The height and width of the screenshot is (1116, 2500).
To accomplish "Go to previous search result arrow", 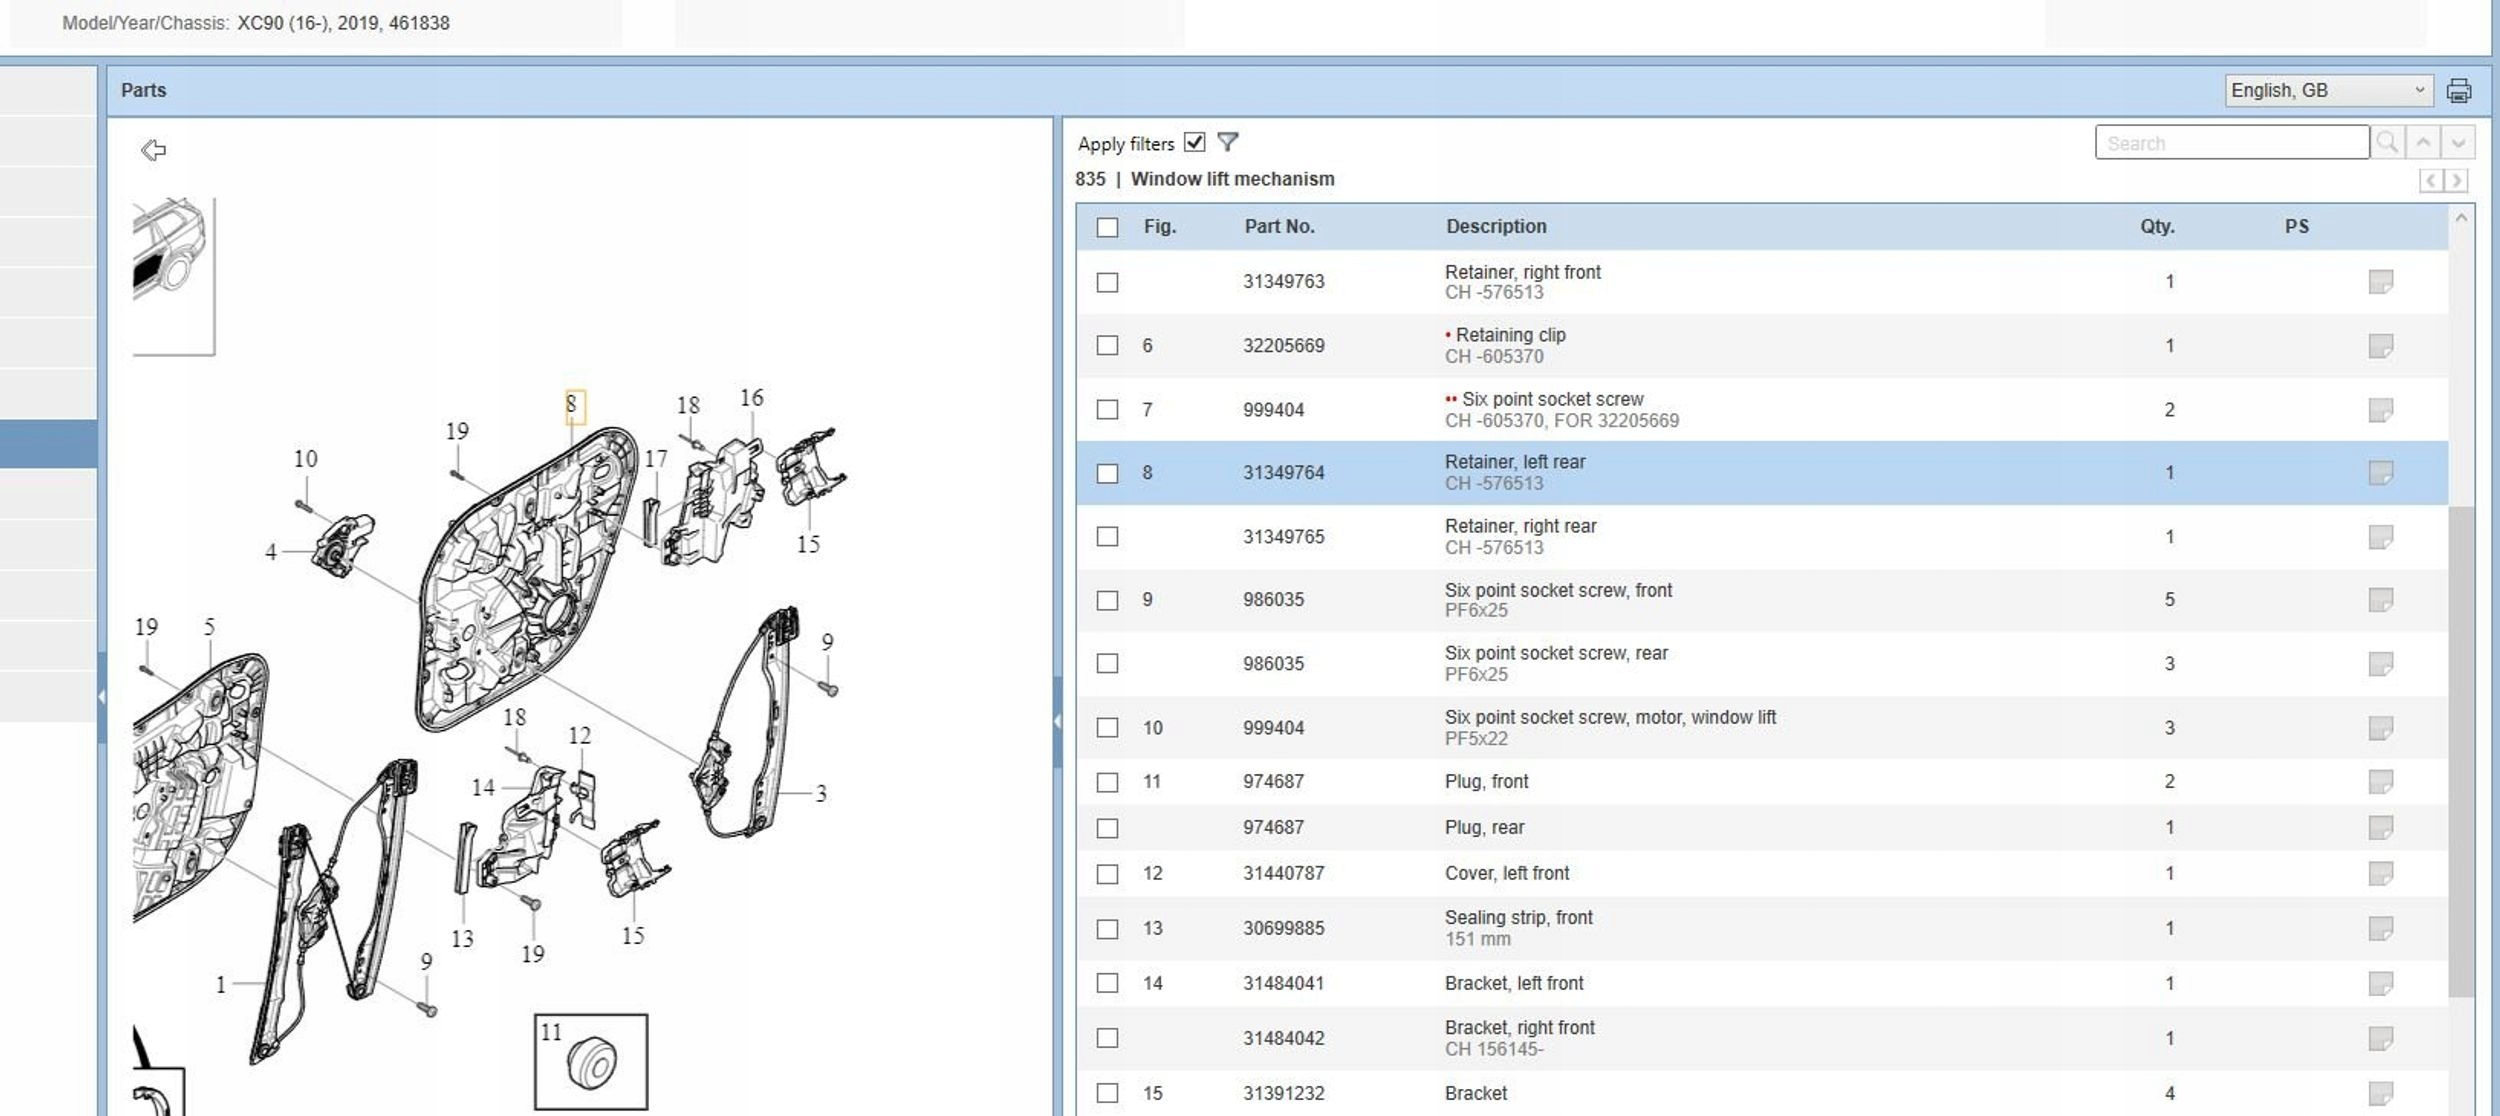I will pyautogui.click(x=2422, y=143).
